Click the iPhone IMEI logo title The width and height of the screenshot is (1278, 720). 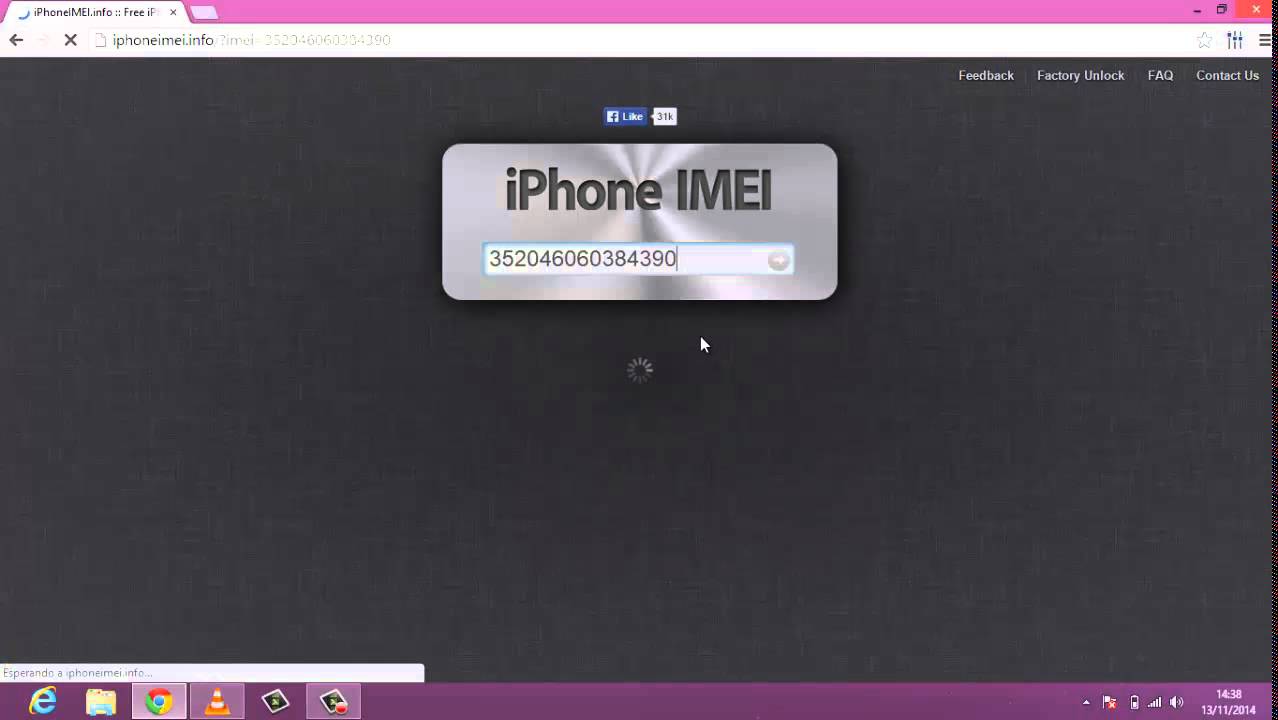click(x=638, y=190)
